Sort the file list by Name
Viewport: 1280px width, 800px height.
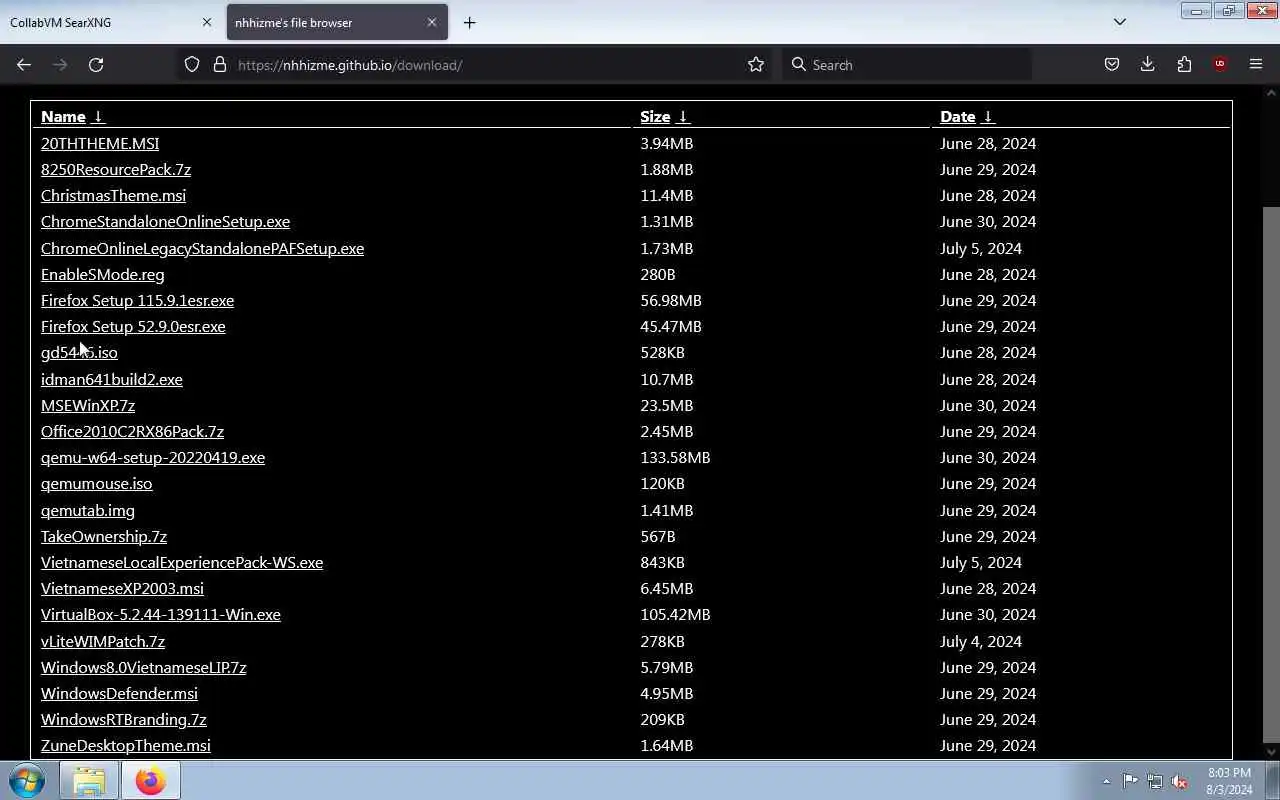click(72, 117)
